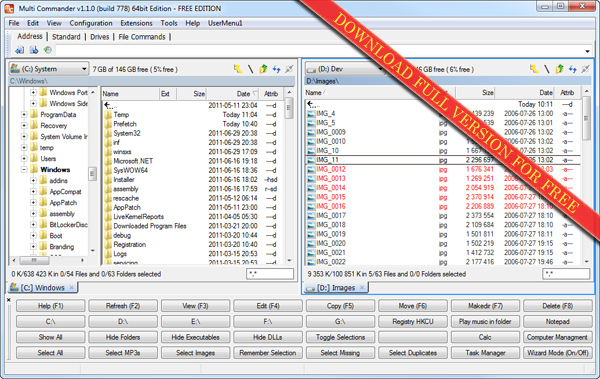This screenshot has width=600, height=379.
Task: Click right panel filter input field
Action: [x=566, y=274]
